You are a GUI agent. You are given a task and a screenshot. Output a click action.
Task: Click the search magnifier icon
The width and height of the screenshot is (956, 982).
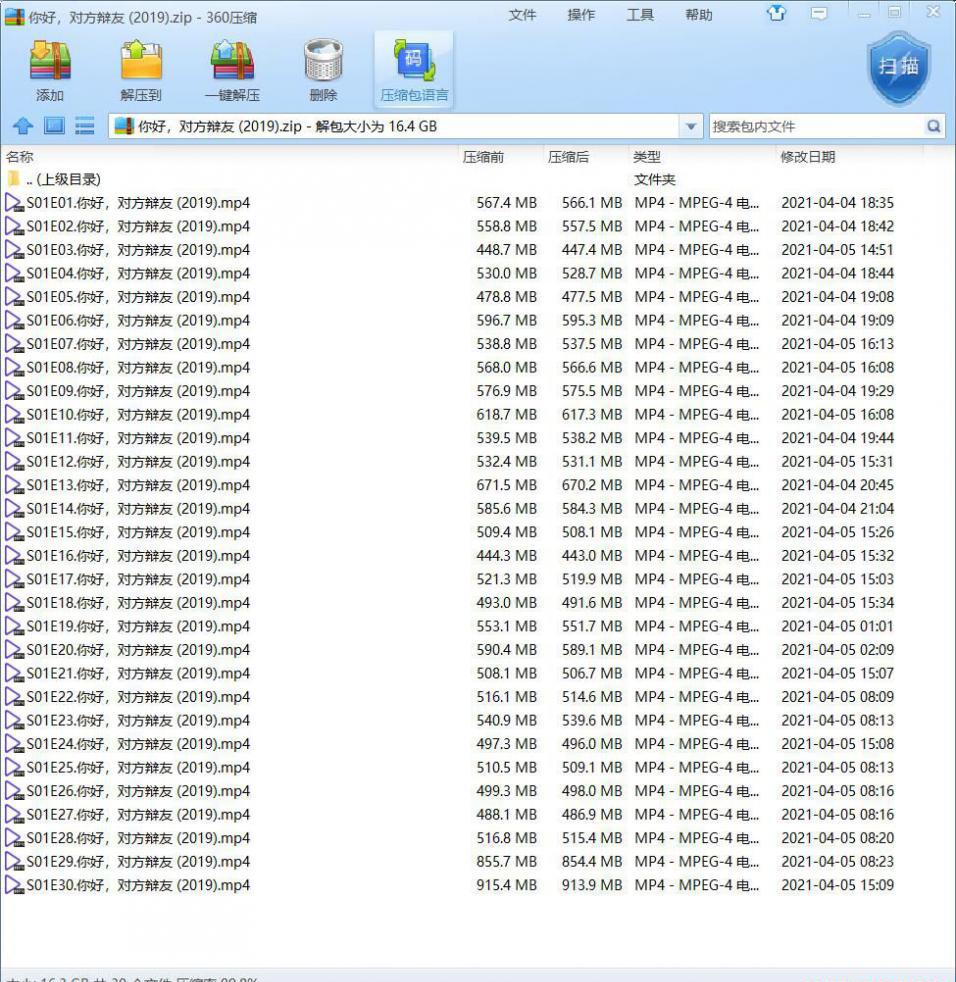coord(933,127)
